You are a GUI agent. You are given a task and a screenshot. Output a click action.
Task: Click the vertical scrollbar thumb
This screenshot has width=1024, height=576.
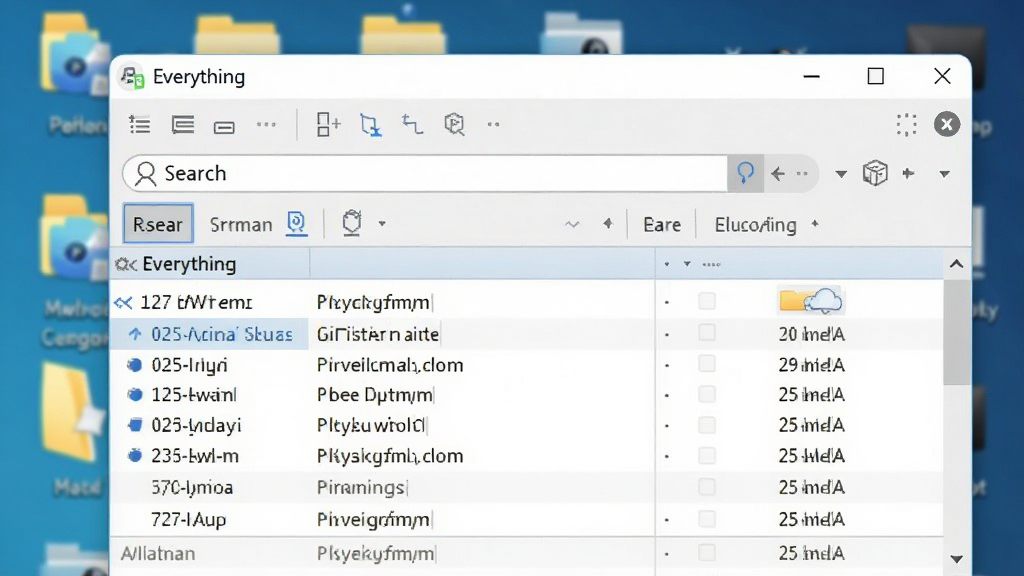(956, 333)
